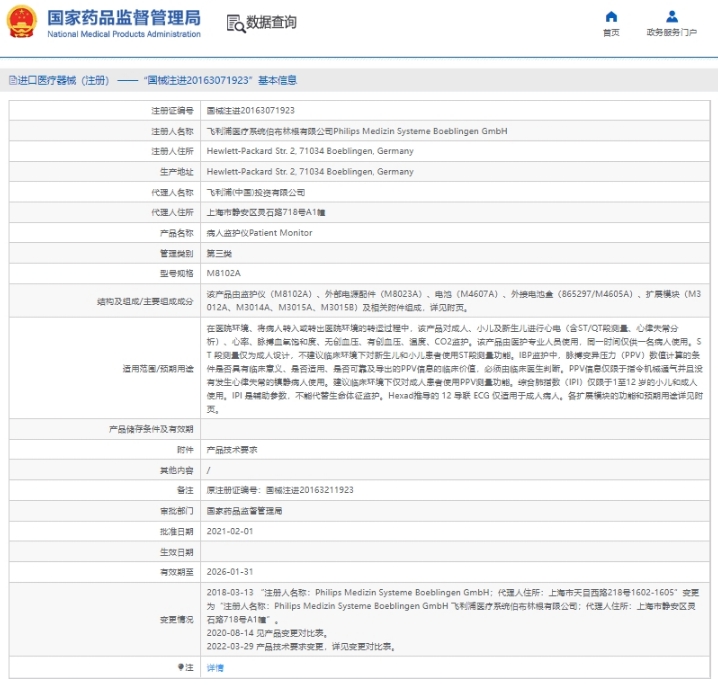Click the 首页 text label
This screenshot has height=685, width=718.
611,33
